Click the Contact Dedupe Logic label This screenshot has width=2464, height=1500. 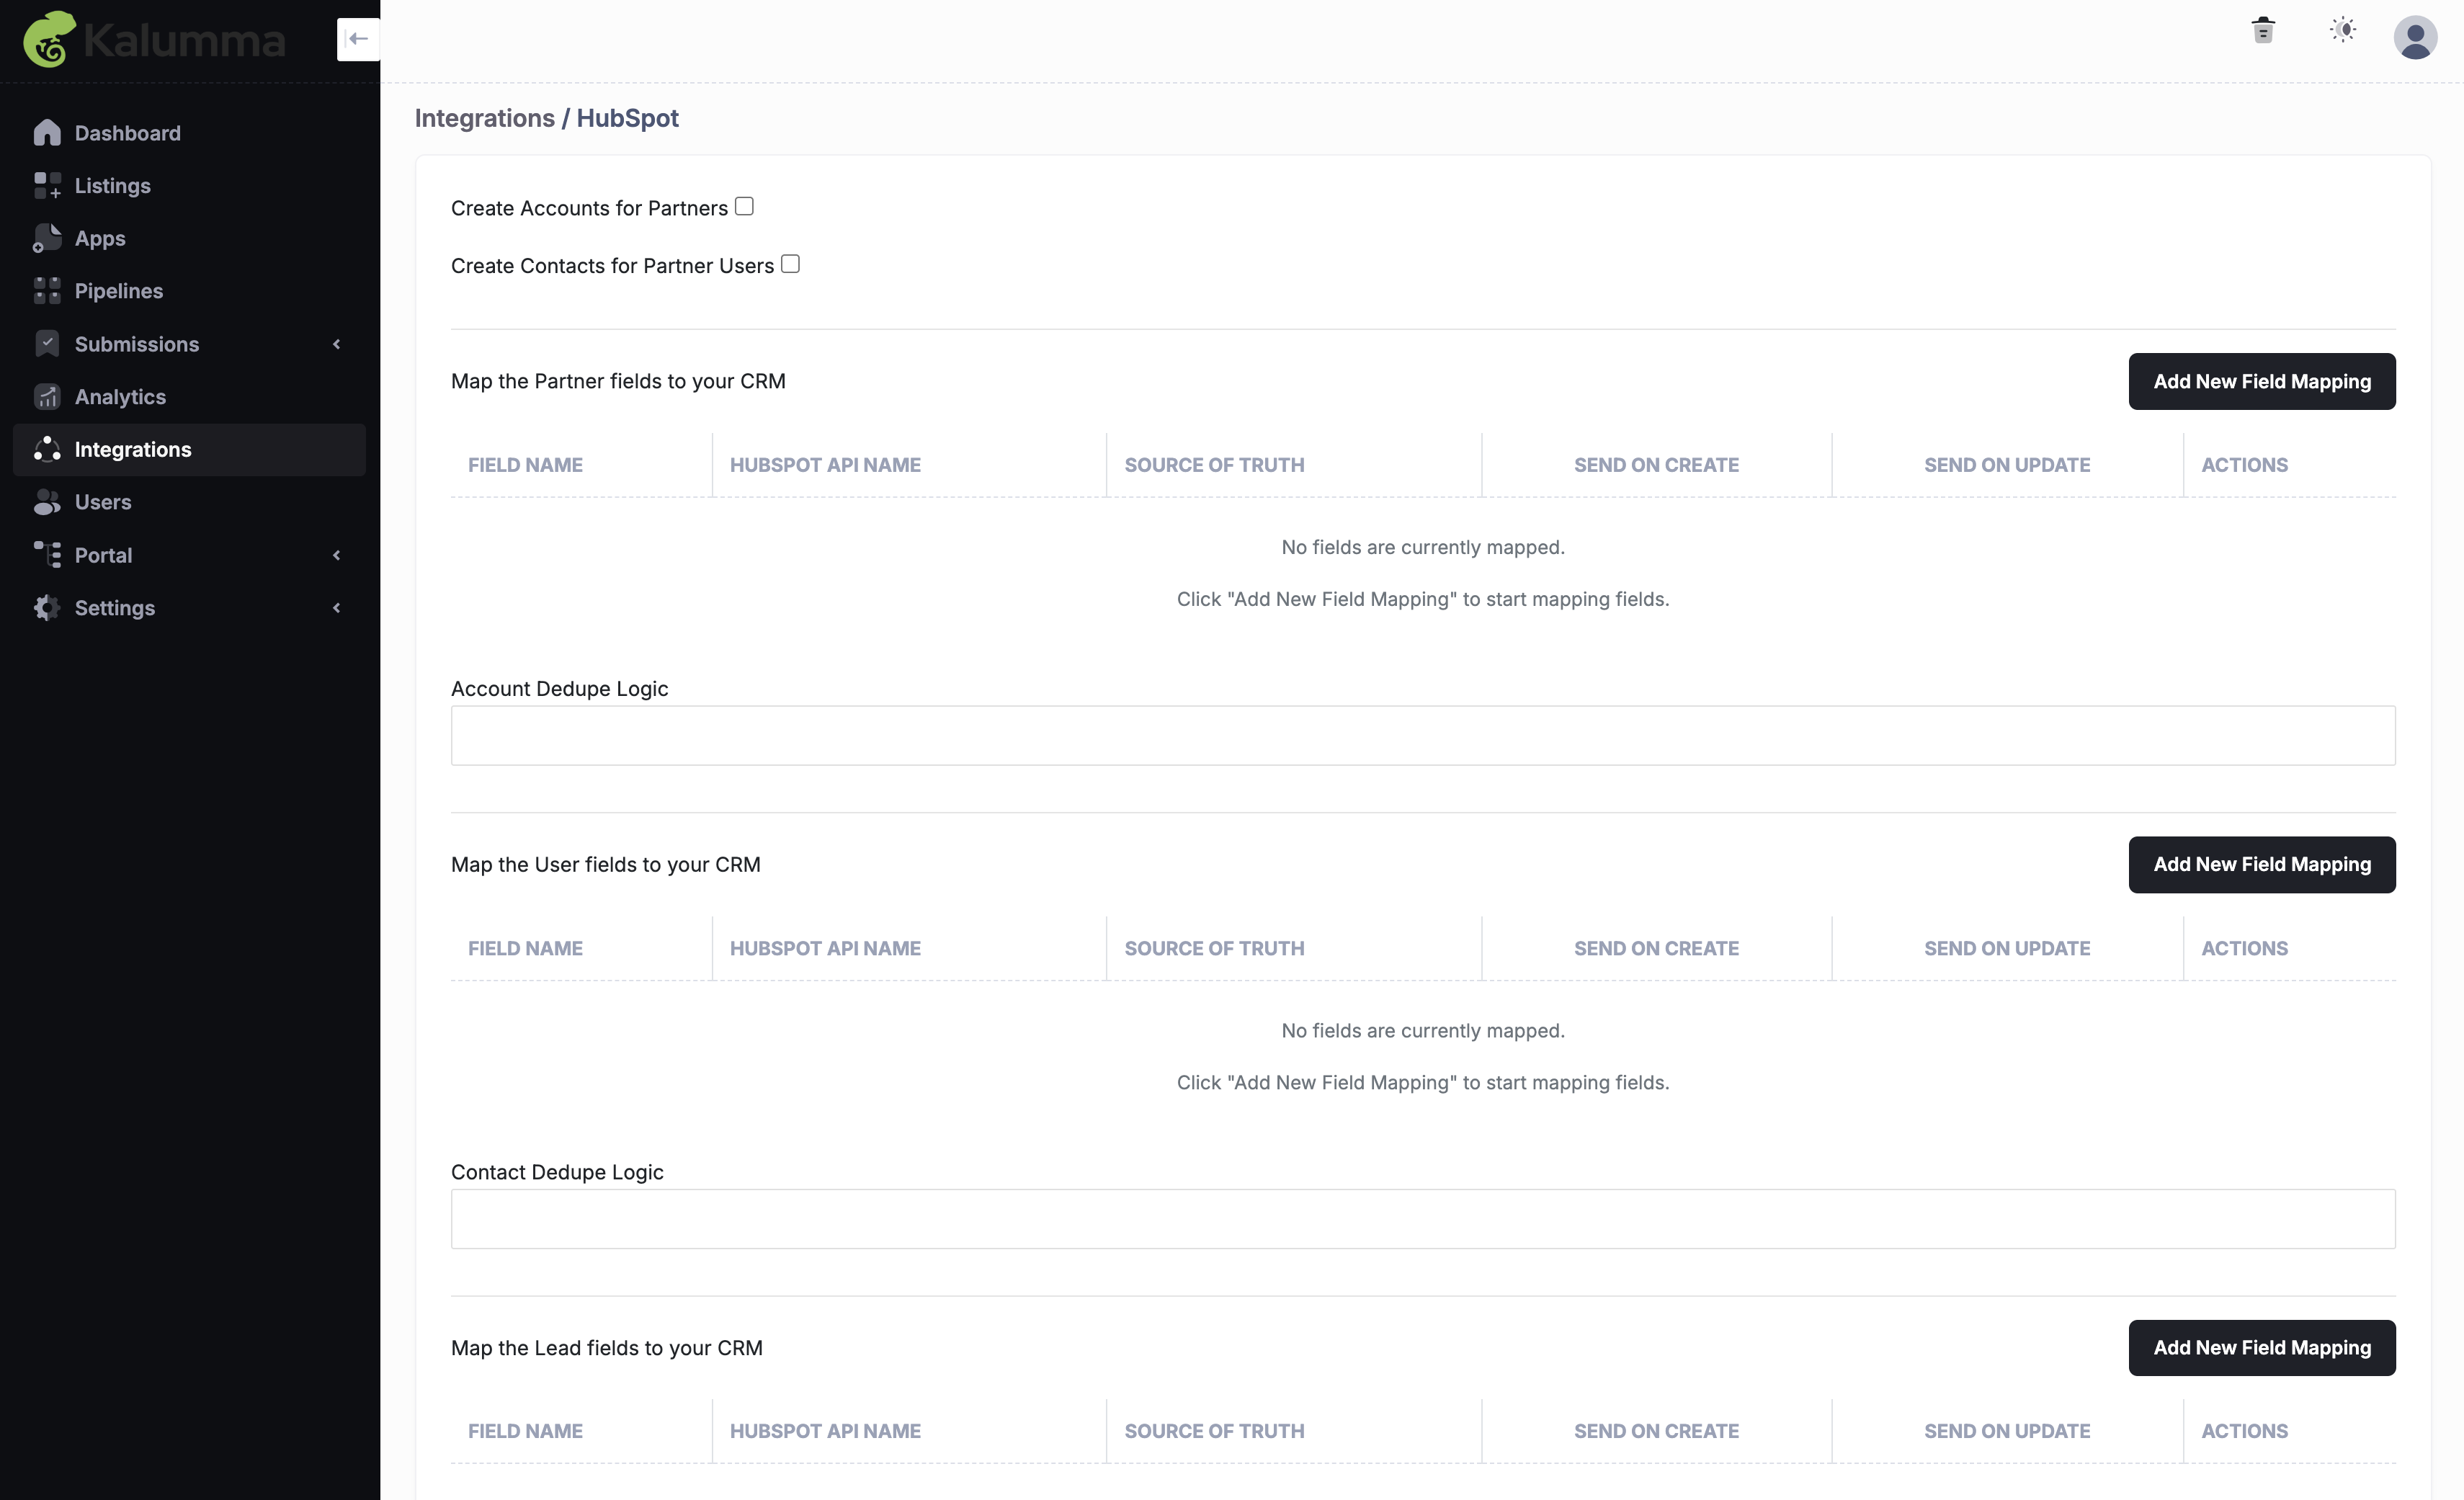(x=557, y=1172)
